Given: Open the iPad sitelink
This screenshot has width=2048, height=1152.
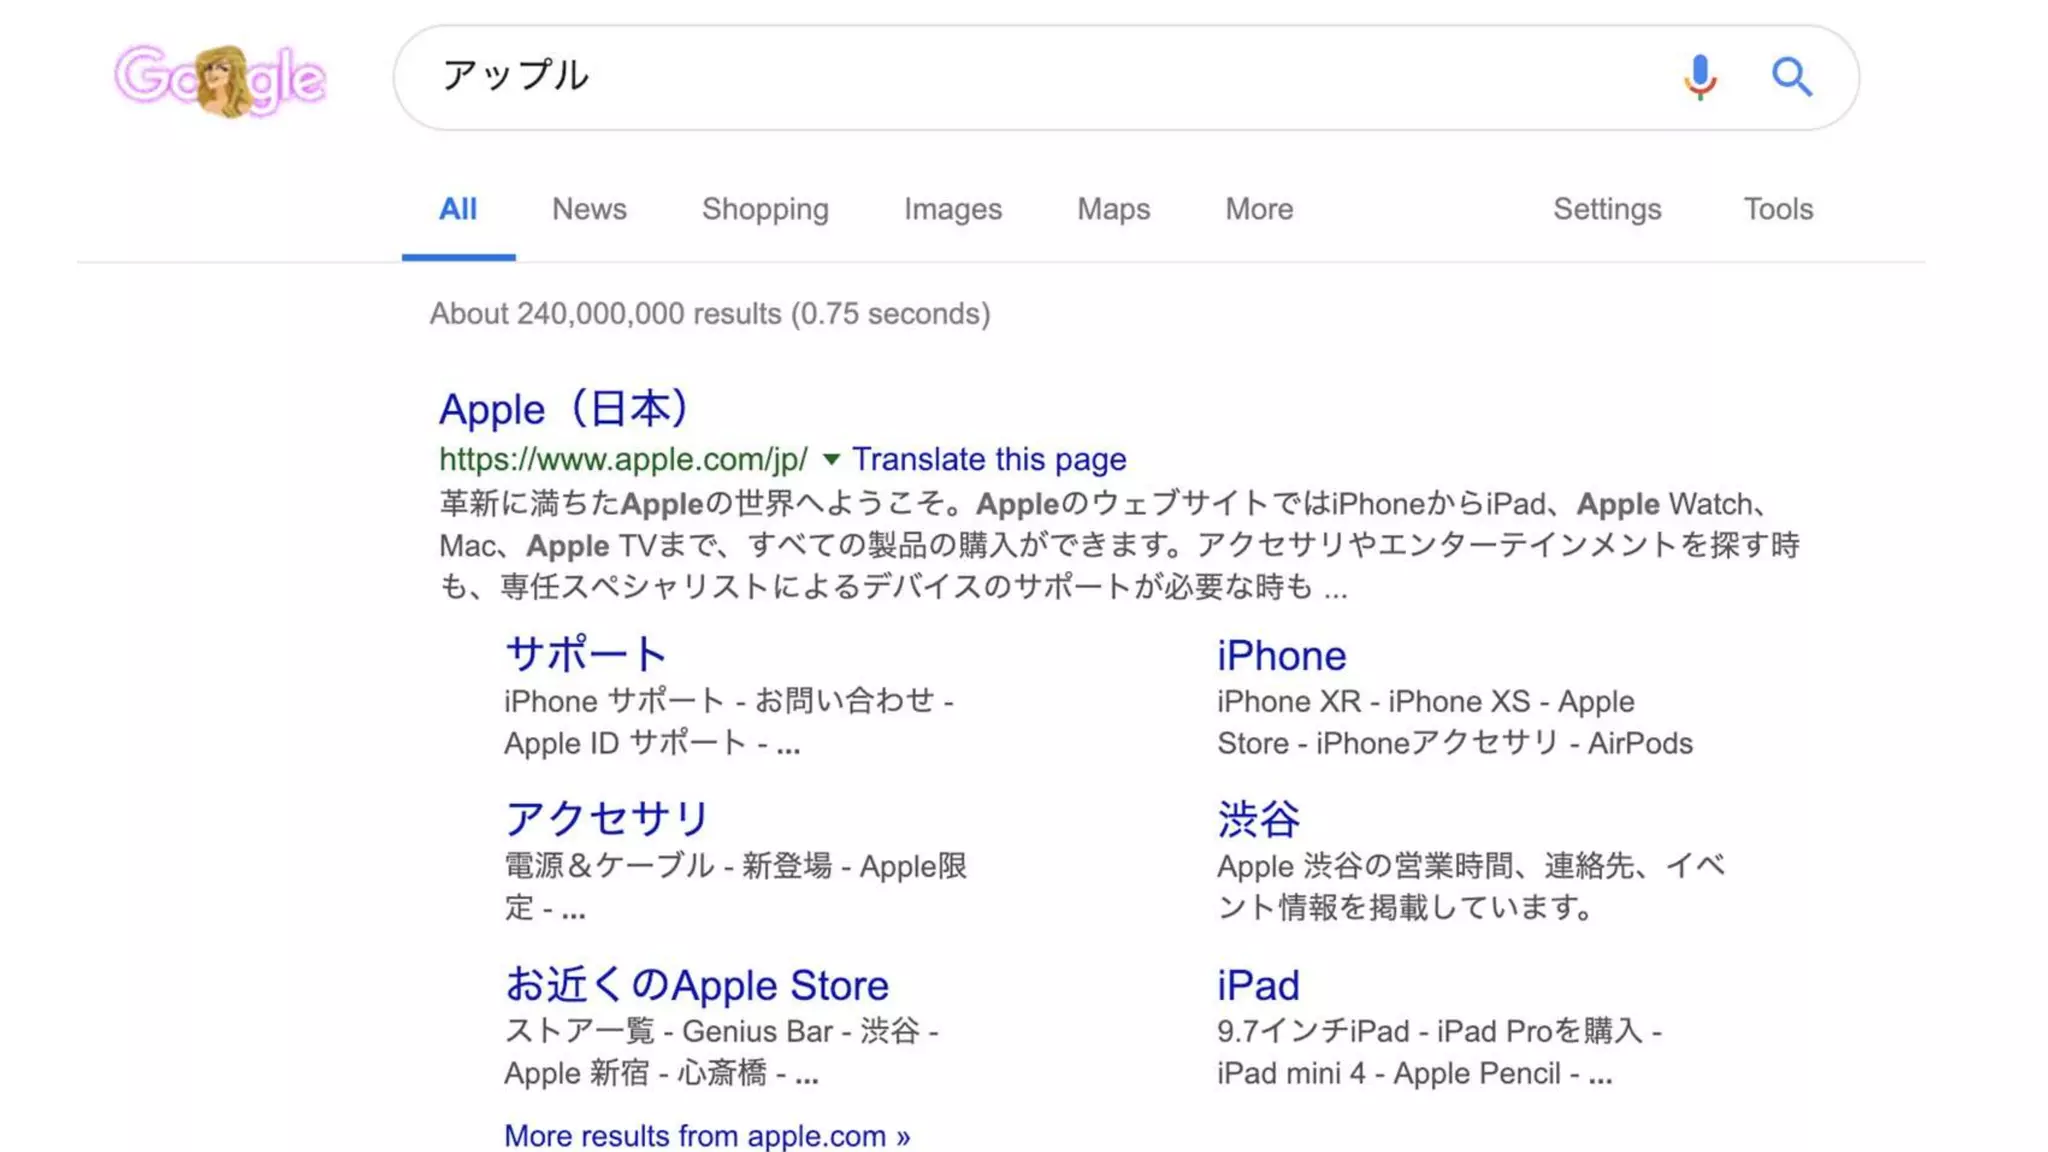Looking at the screenshot, I should [1258, 986].
